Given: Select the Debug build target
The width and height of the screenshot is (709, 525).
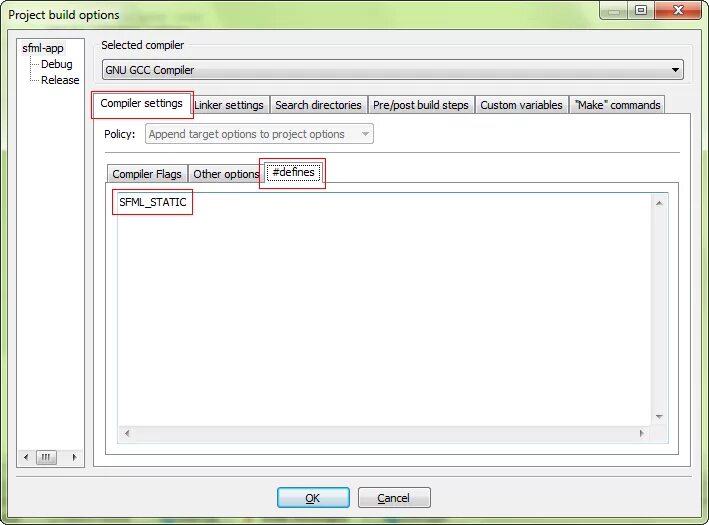Looking at the screenshot, I should 57,64.
